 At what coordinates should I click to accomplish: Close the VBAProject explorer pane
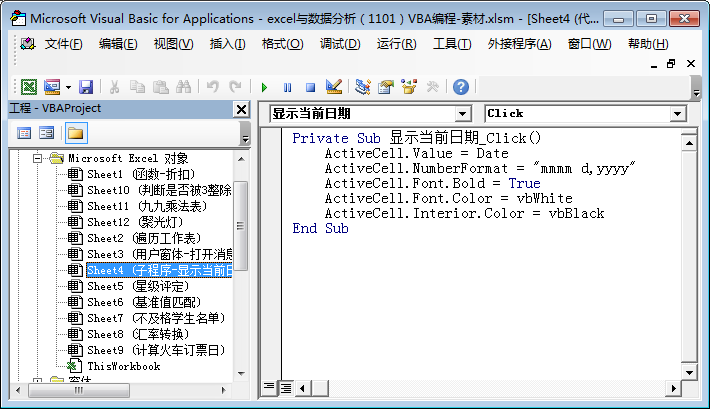241,109
